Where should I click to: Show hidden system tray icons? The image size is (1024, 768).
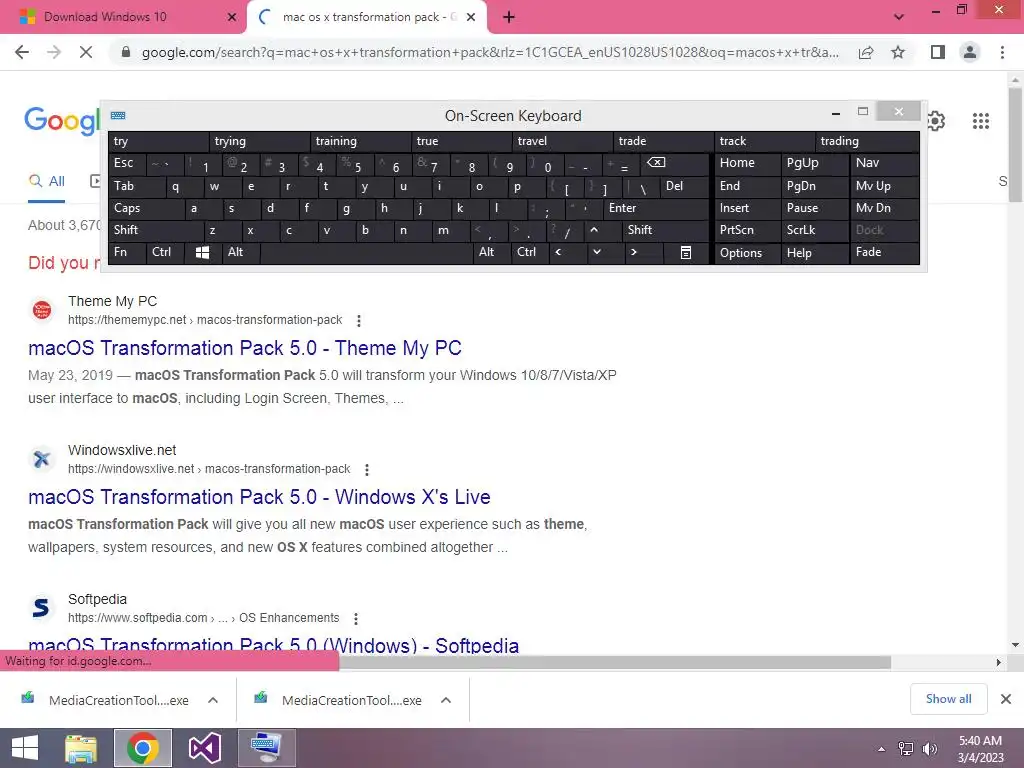[882, 749]
